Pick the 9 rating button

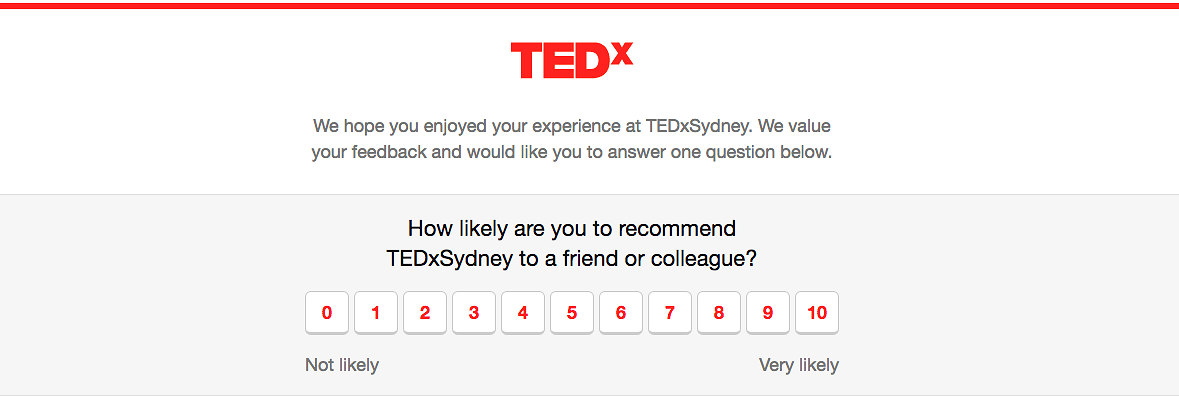[768, 313]
